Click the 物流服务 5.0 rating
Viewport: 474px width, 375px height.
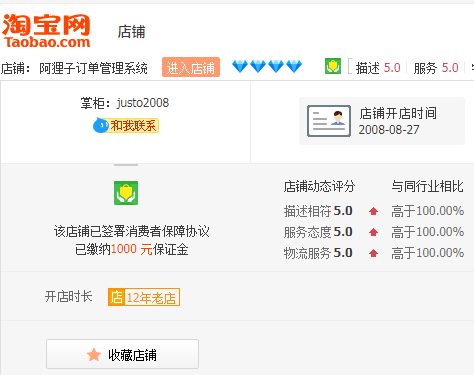pyautogui.click(x=318, y=253)
